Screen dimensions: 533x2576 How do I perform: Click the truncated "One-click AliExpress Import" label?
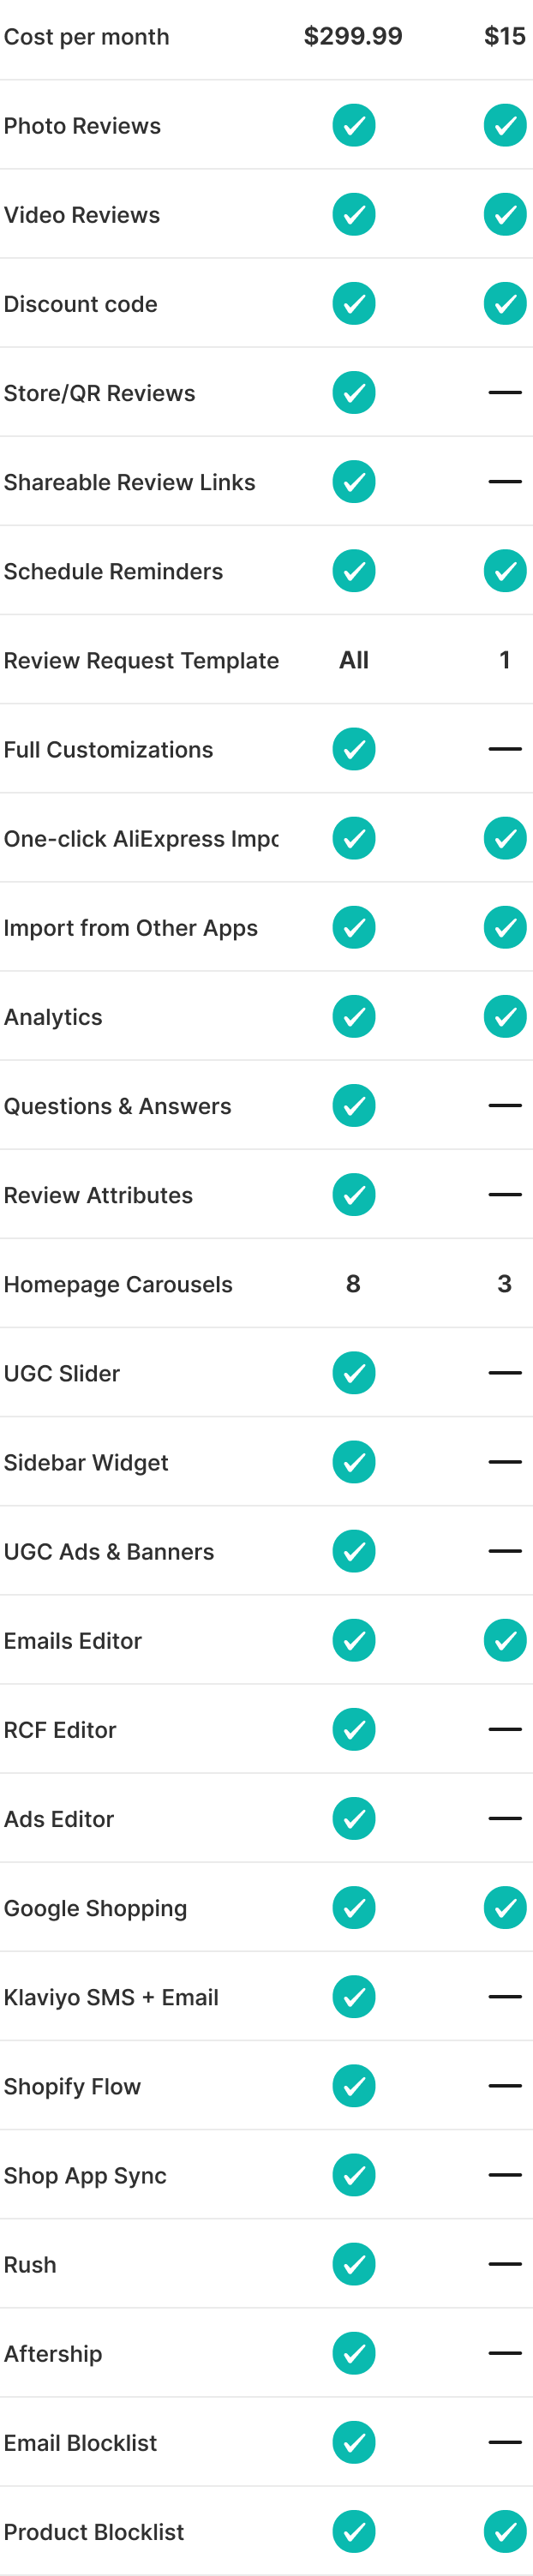pyautogui.click(x=141, y=839)
